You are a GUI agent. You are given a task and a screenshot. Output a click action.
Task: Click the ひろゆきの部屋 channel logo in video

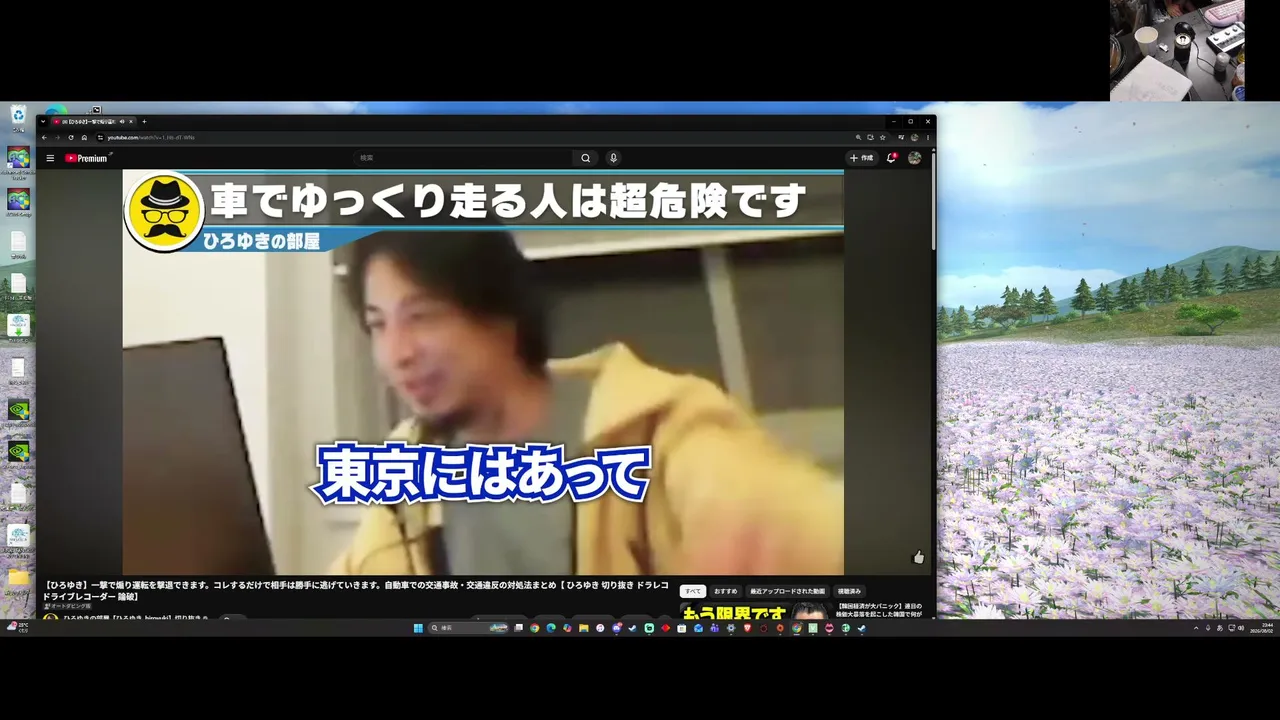click(x=164, y=211)
